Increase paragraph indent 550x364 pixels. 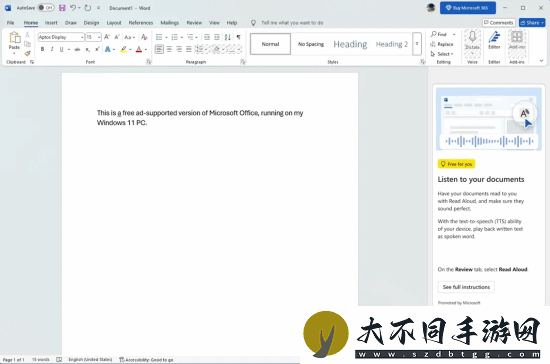(217, 37)
